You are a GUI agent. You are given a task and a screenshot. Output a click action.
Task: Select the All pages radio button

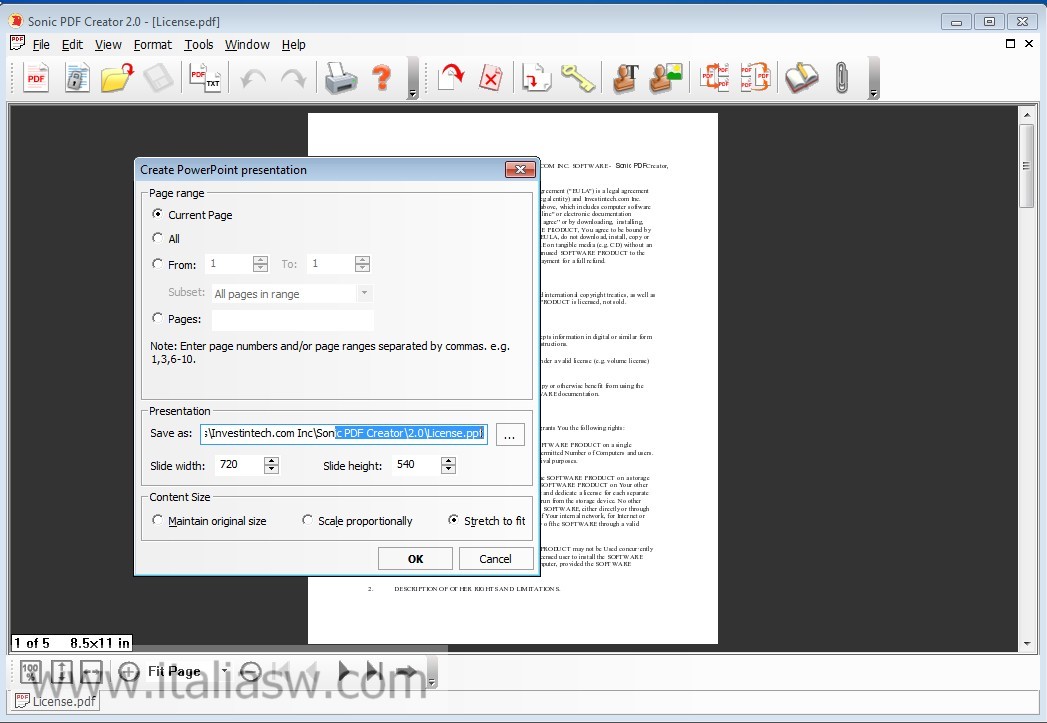tap(158, 238)
